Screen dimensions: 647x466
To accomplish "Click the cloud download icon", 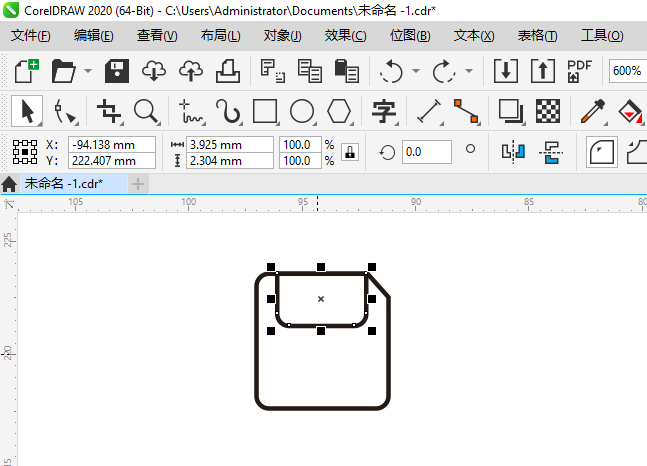I will coord(154,71).
